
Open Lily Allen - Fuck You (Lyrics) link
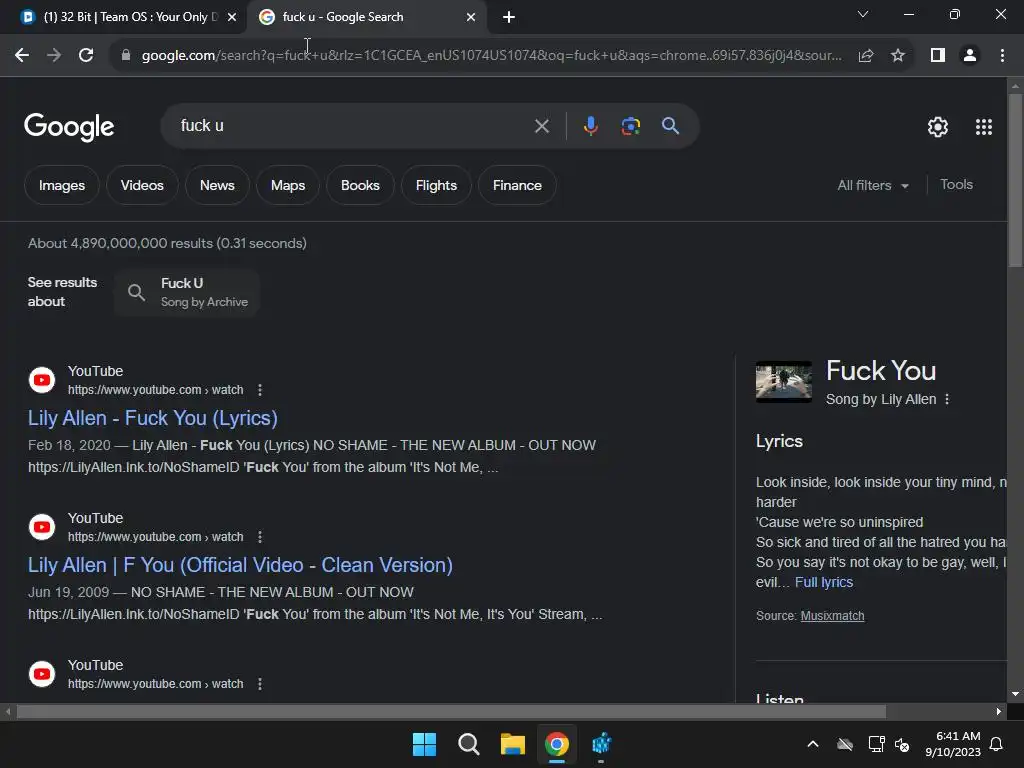point(153,418)
